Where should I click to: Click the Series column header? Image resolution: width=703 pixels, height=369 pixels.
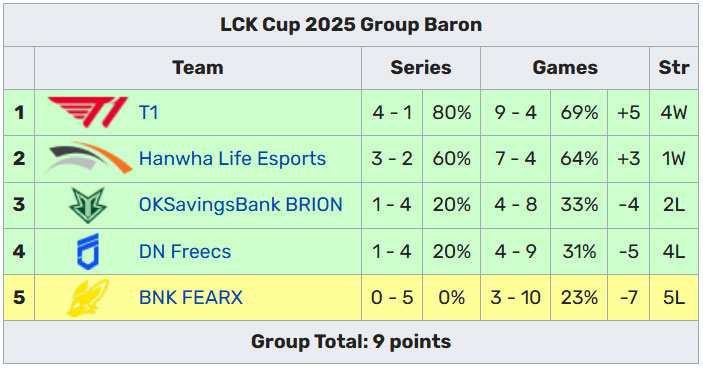pyautogui.click(x=421, y=68)
